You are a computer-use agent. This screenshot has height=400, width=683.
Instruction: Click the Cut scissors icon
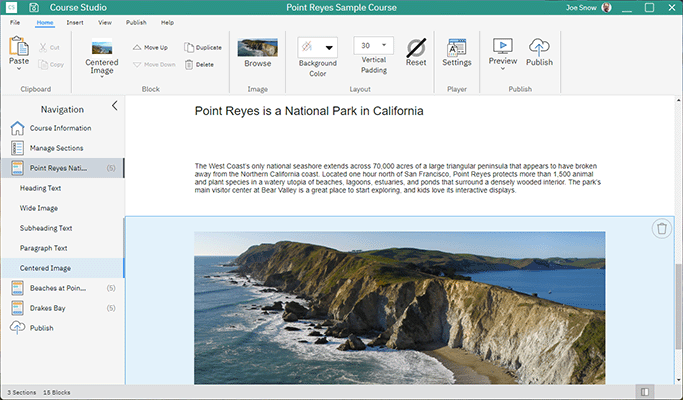pyautogui.click(x=43, y=47)
